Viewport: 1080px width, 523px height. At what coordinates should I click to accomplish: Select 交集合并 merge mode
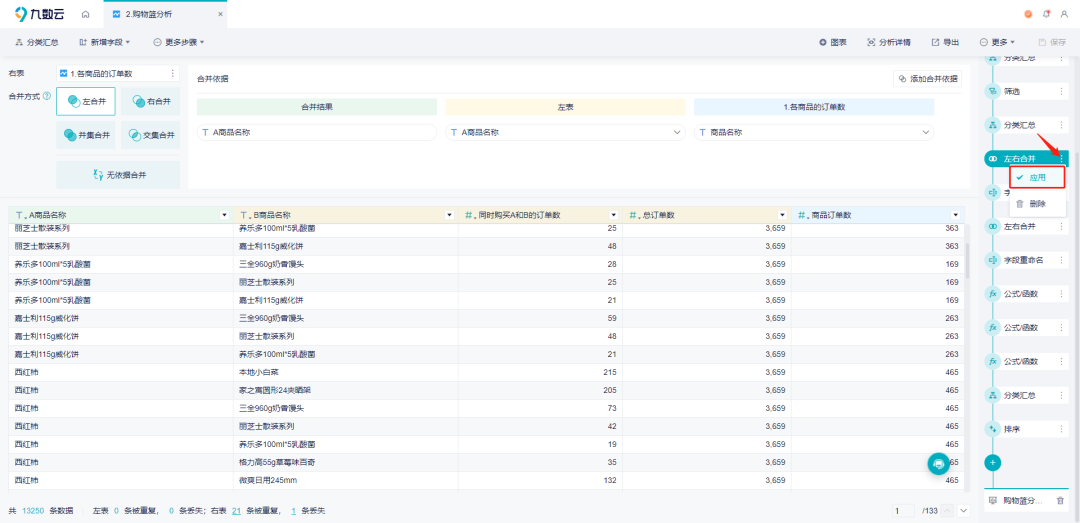(150, 135)
